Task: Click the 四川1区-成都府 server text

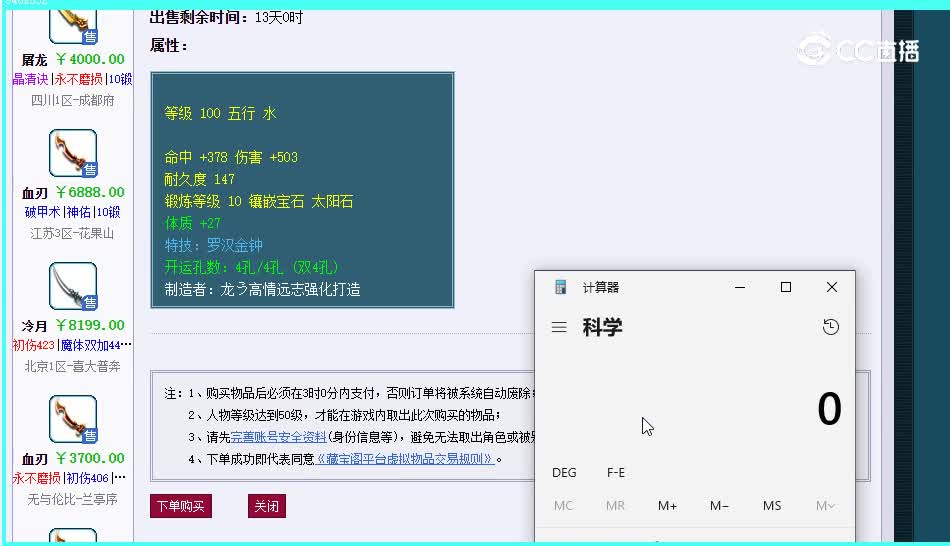Action: click(x=73, y=101)
